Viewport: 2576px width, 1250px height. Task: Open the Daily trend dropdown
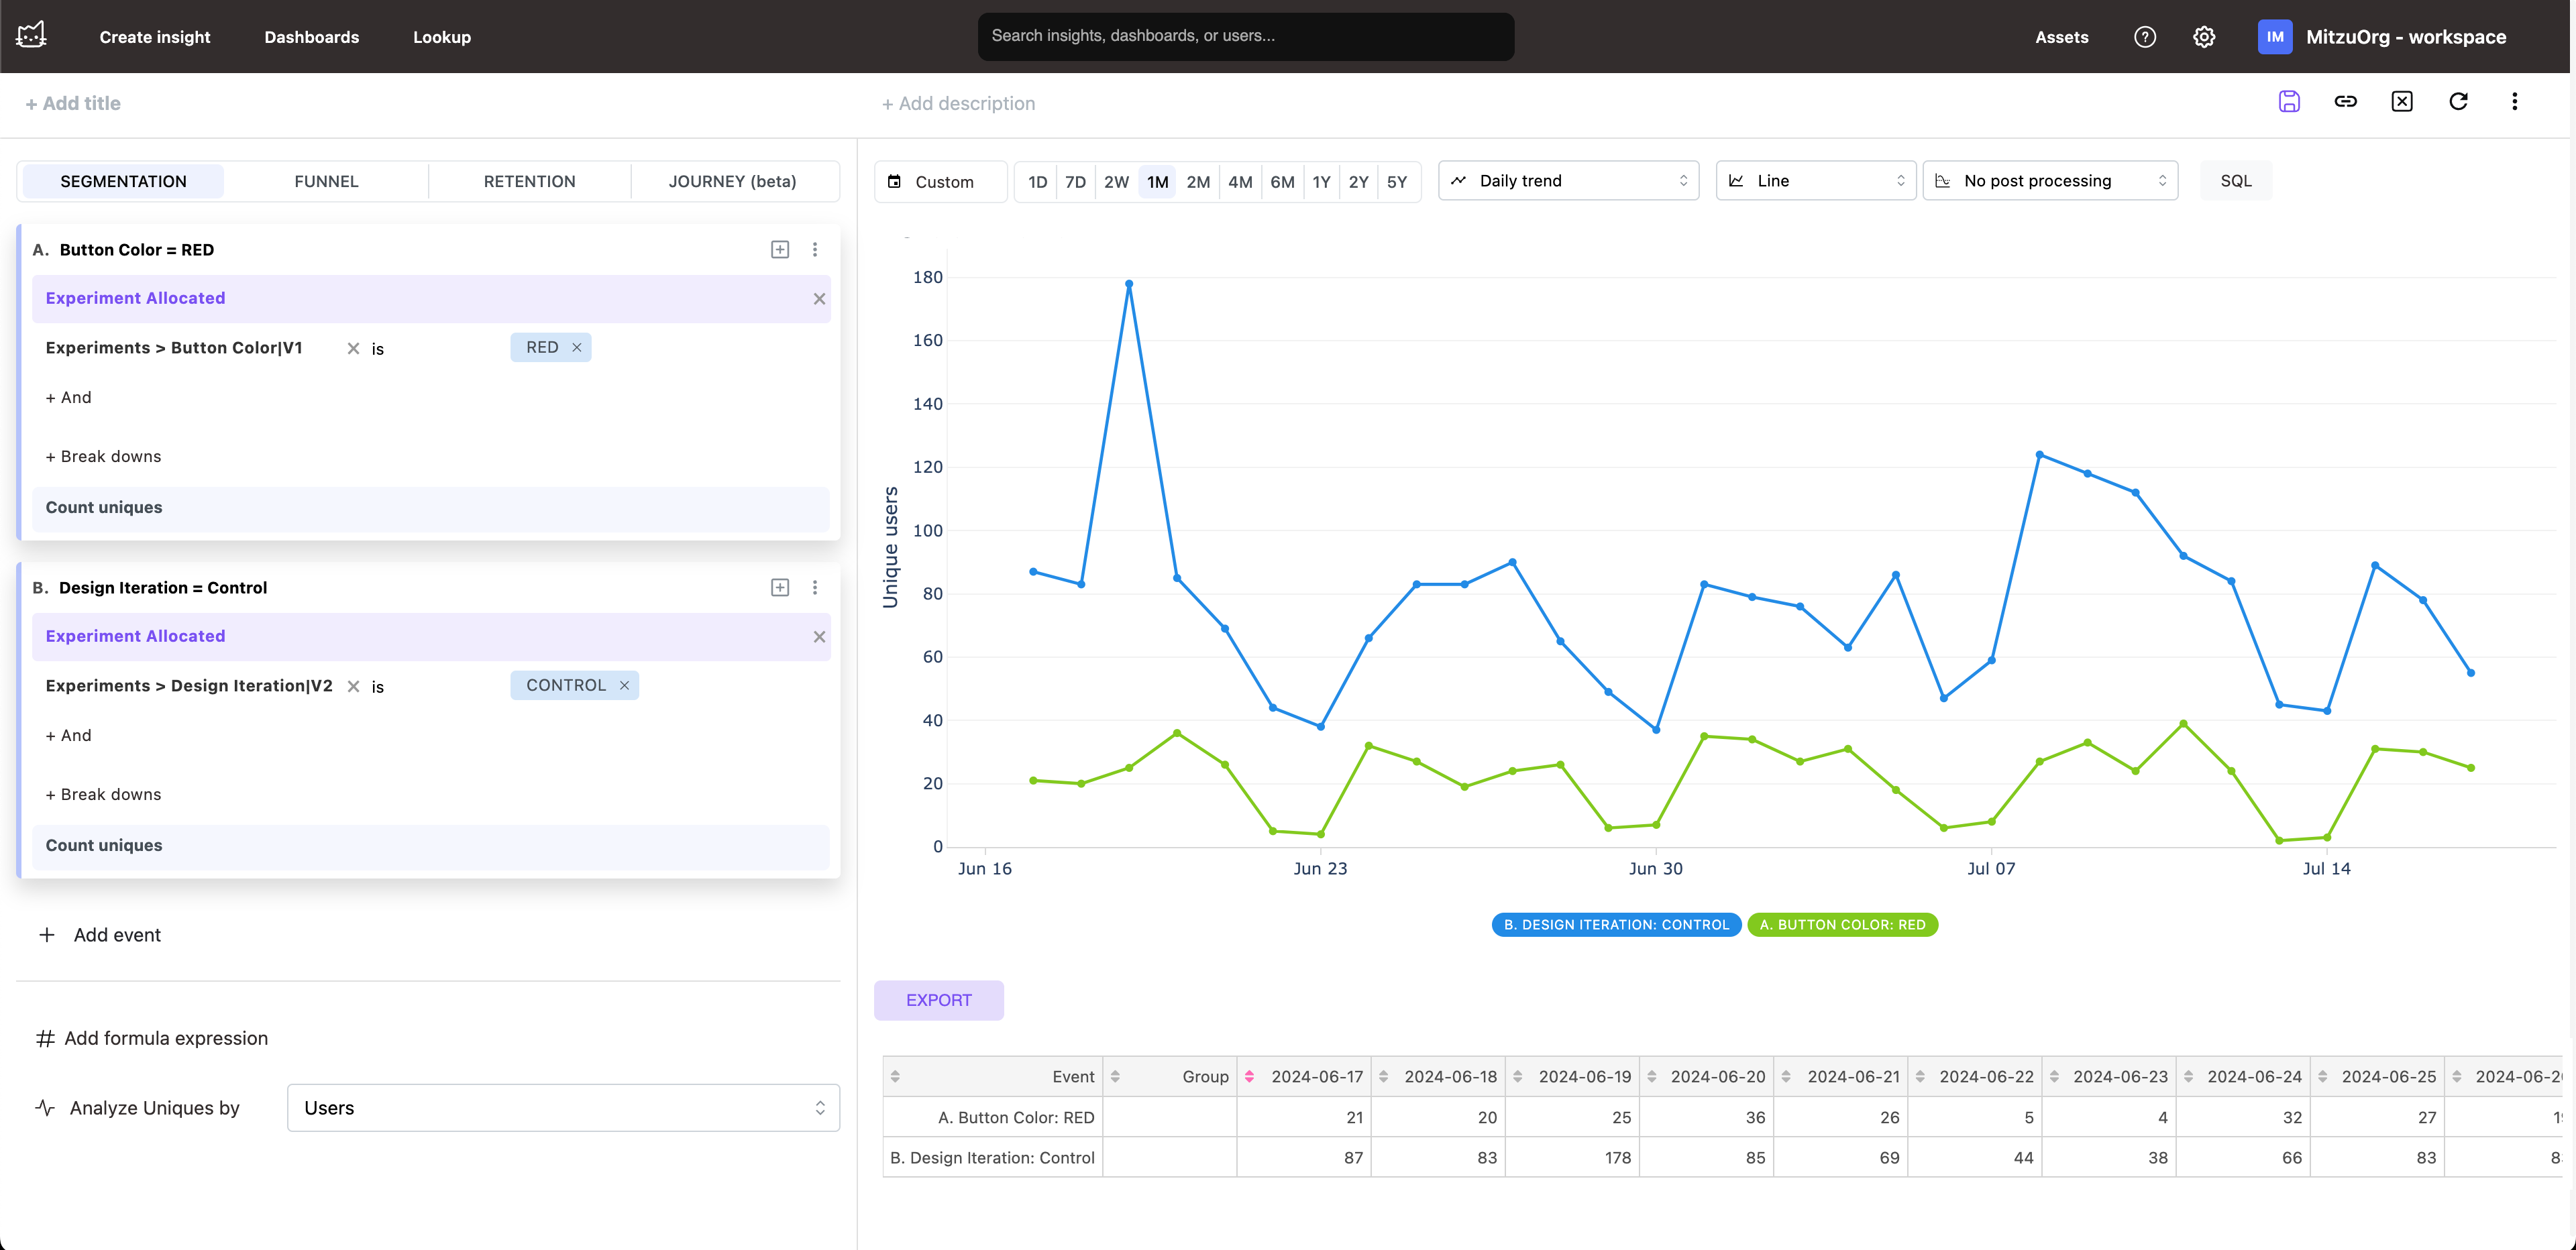1568,181
